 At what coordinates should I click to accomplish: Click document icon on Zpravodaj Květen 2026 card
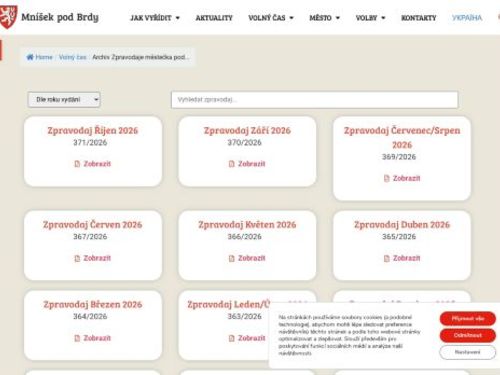[x=232, y=258]
